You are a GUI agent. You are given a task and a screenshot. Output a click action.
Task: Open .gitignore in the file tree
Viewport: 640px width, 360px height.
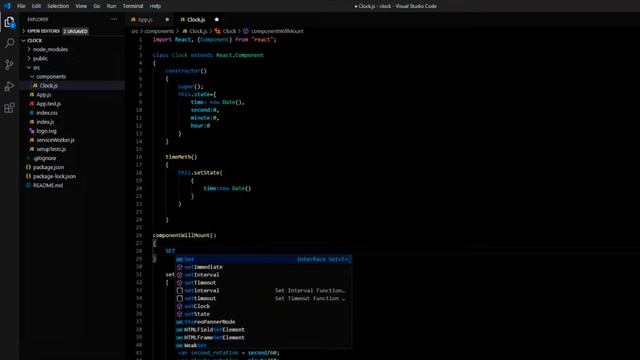tap(44, 158)
